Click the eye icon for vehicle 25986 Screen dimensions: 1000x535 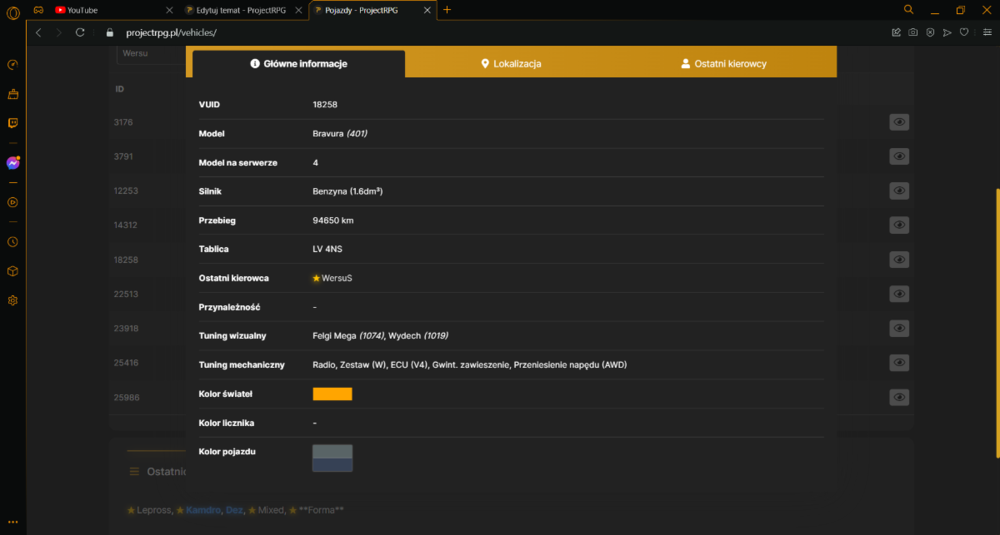[x=899, y=397]
